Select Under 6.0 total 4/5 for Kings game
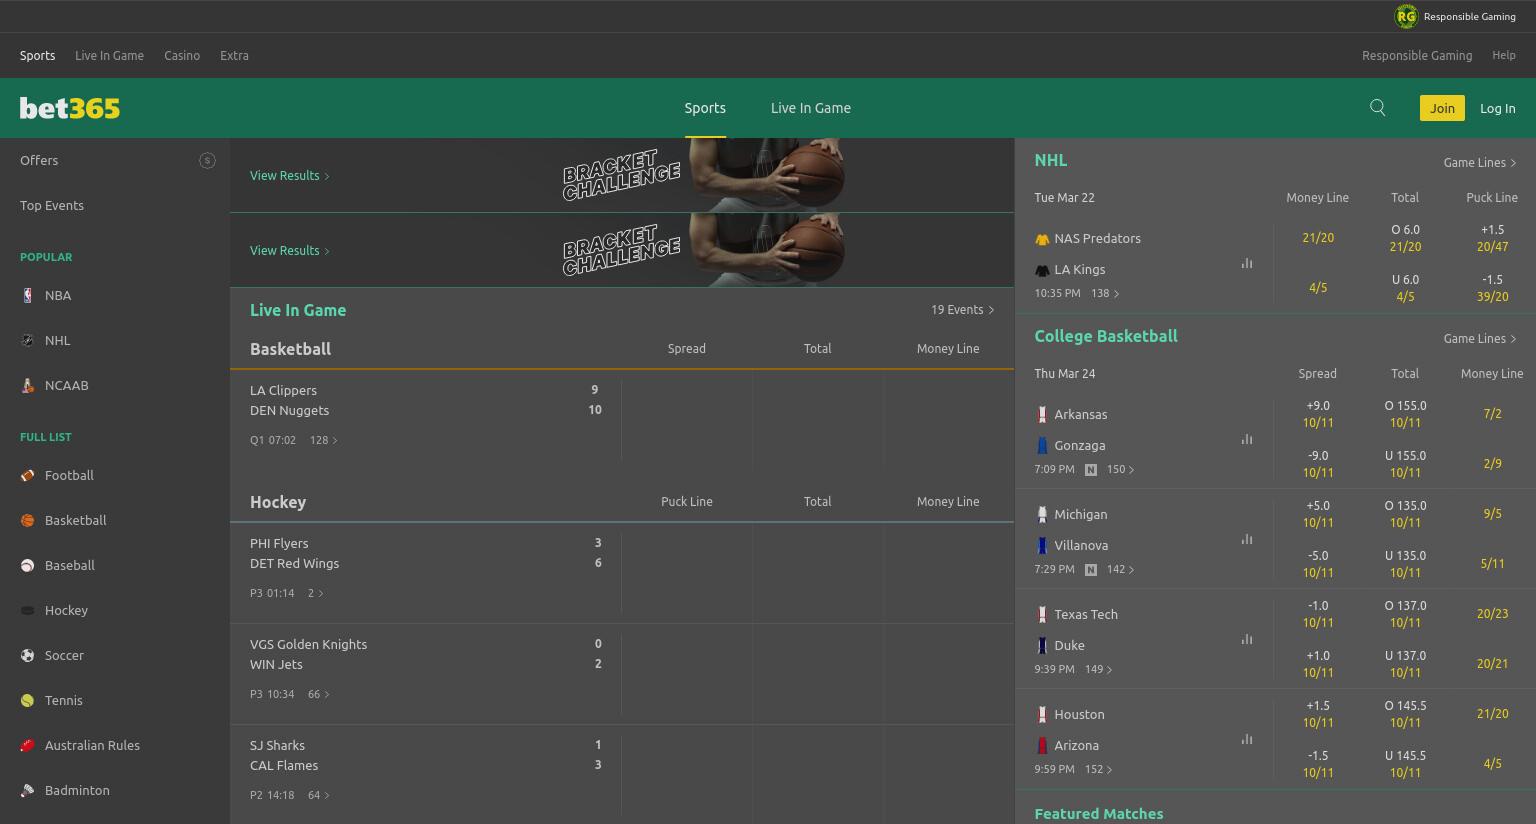Viewport: 1536px width, 824px height. pos(1405,287)
